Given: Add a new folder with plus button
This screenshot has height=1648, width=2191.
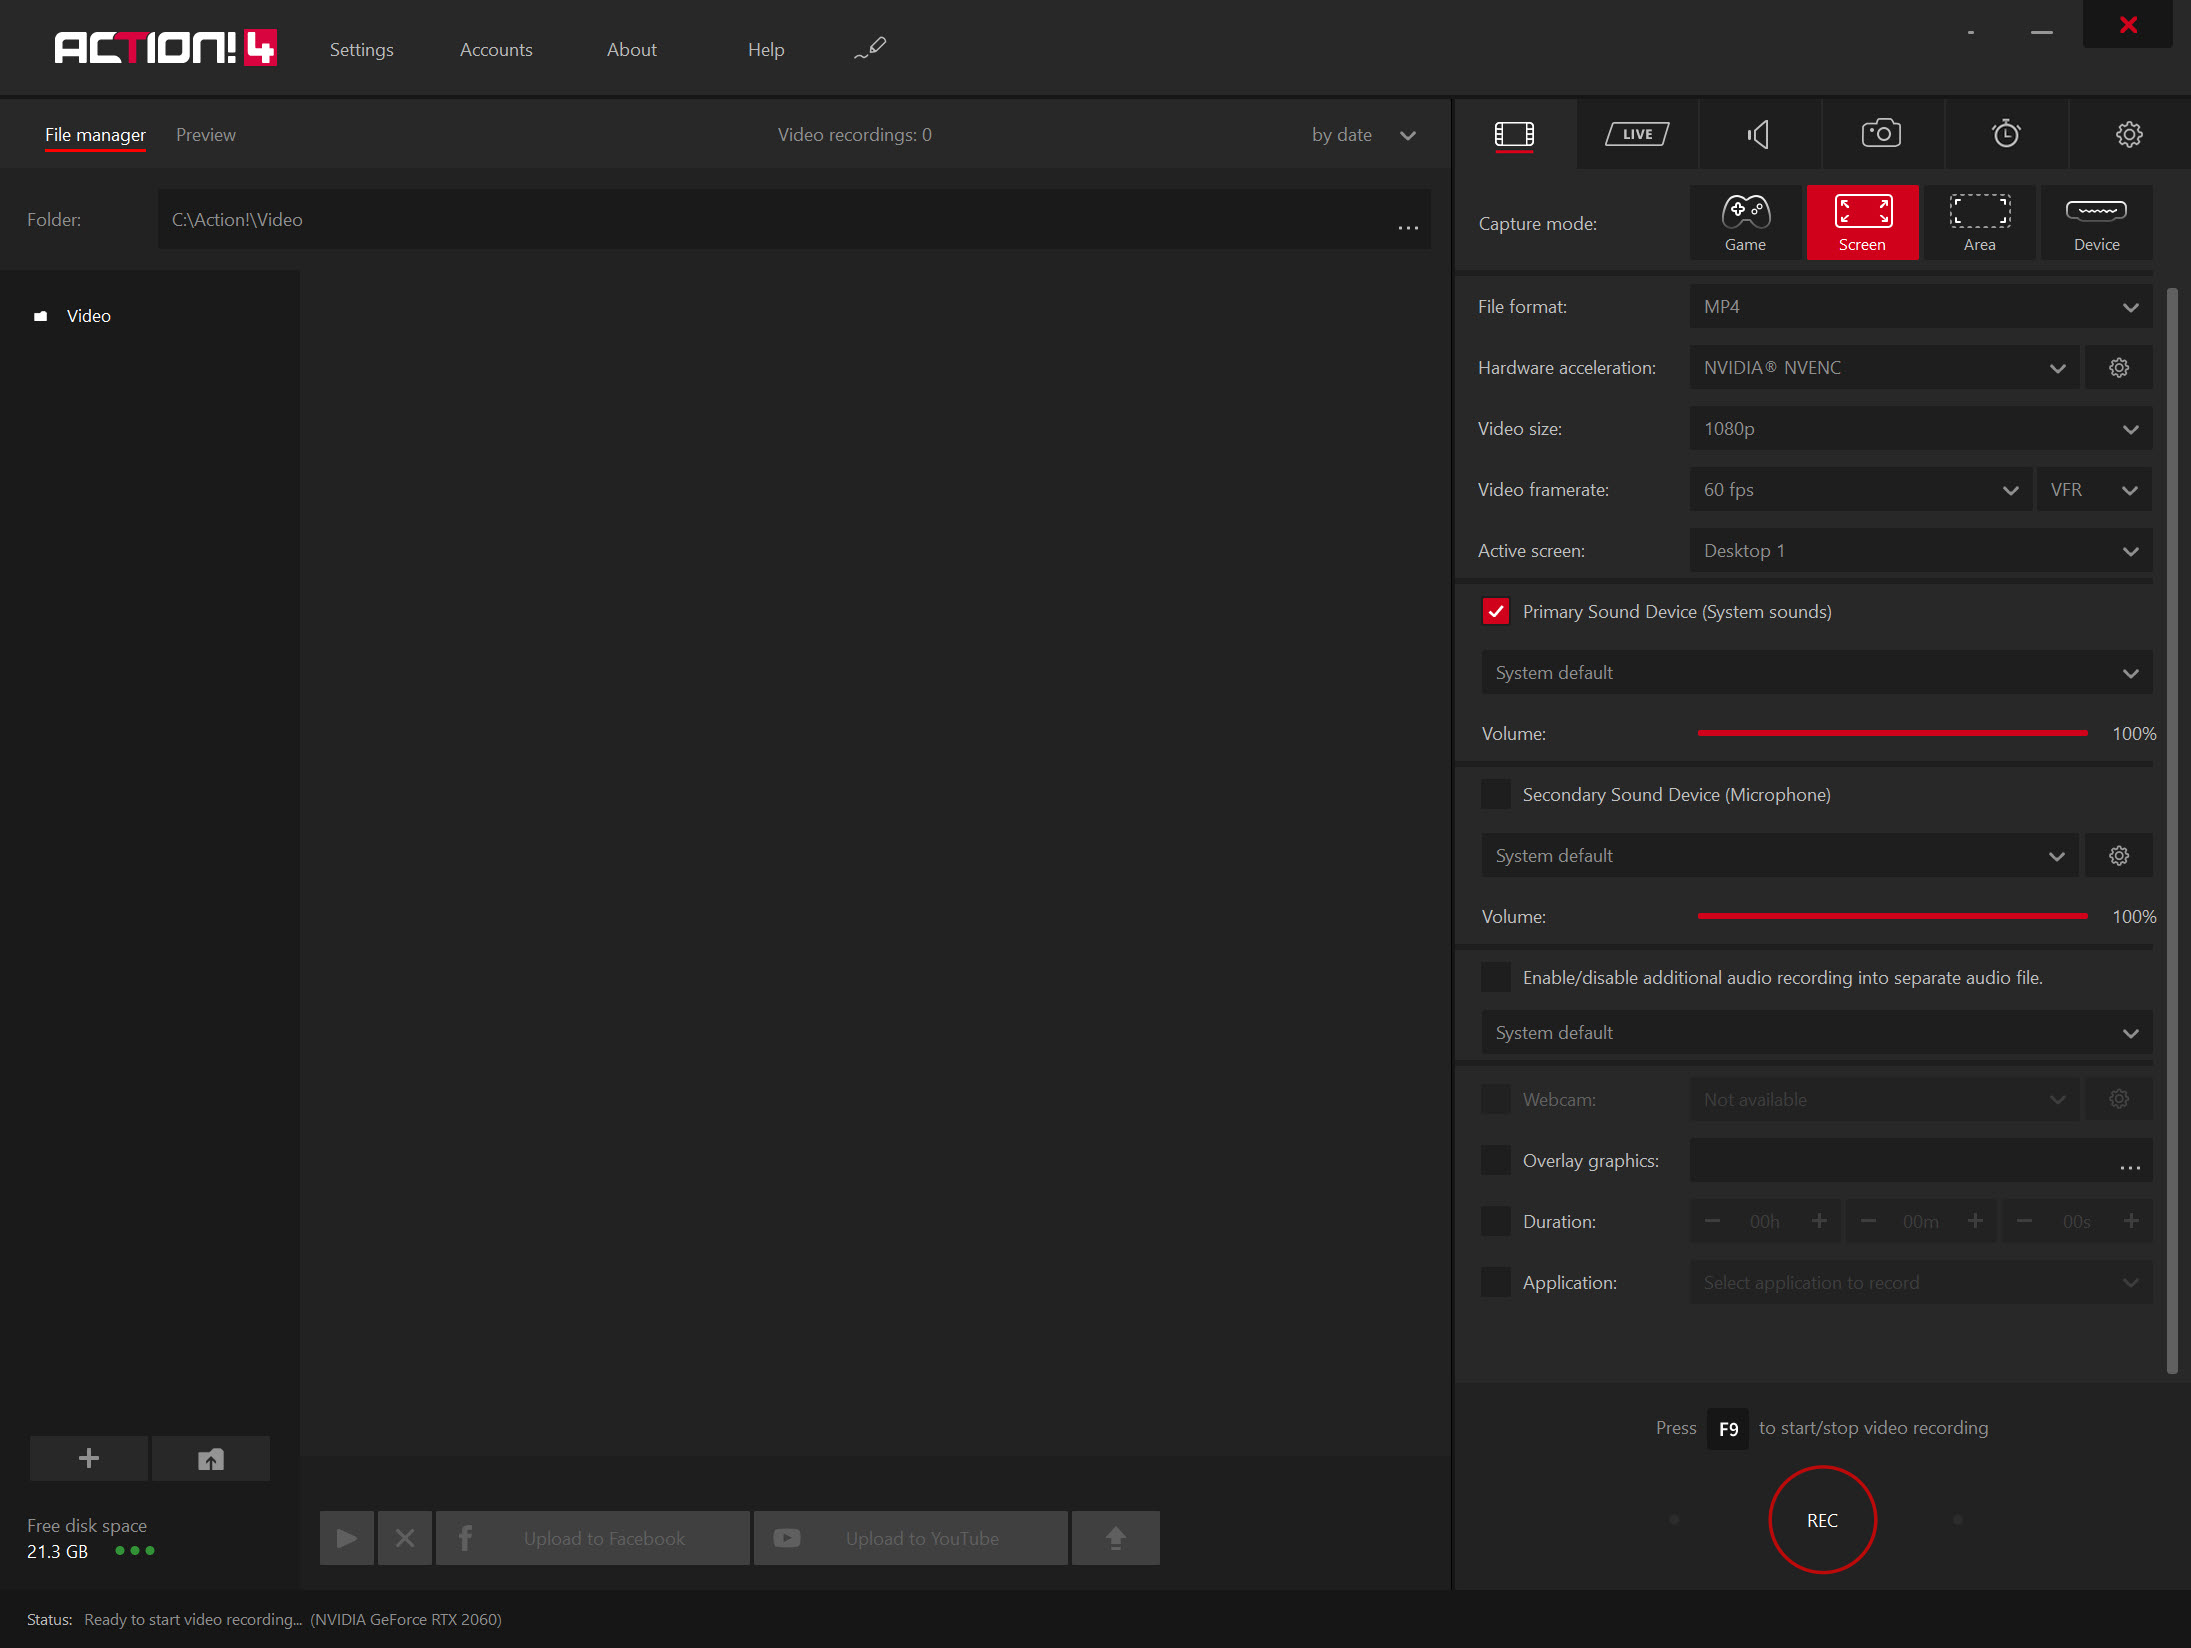Looking at the screenshot, I should click(89, 1459).
